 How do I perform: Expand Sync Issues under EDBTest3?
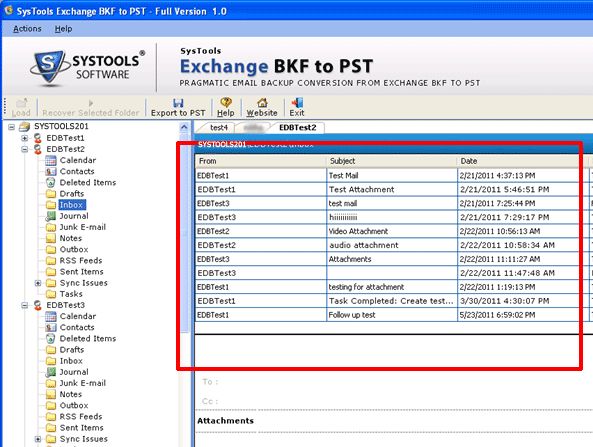(x=38, y=439)
